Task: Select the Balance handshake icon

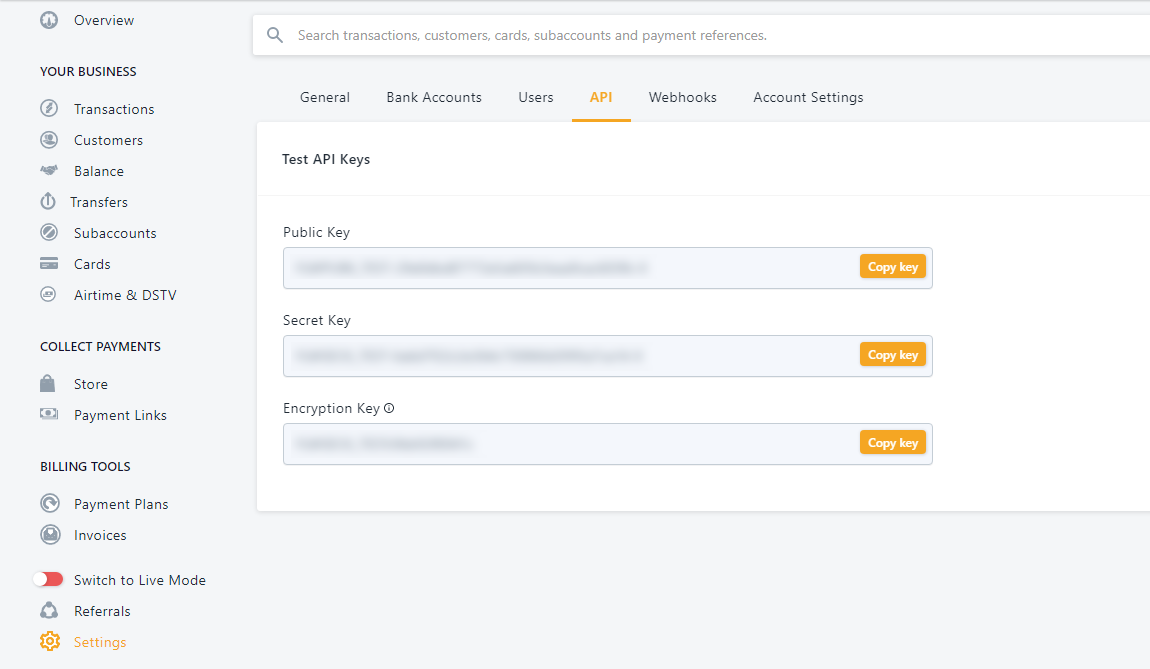Action: [x=49, y=171]
